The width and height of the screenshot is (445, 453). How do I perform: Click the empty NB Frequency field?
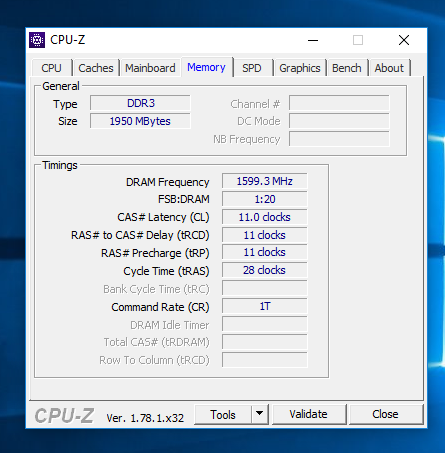339,139
